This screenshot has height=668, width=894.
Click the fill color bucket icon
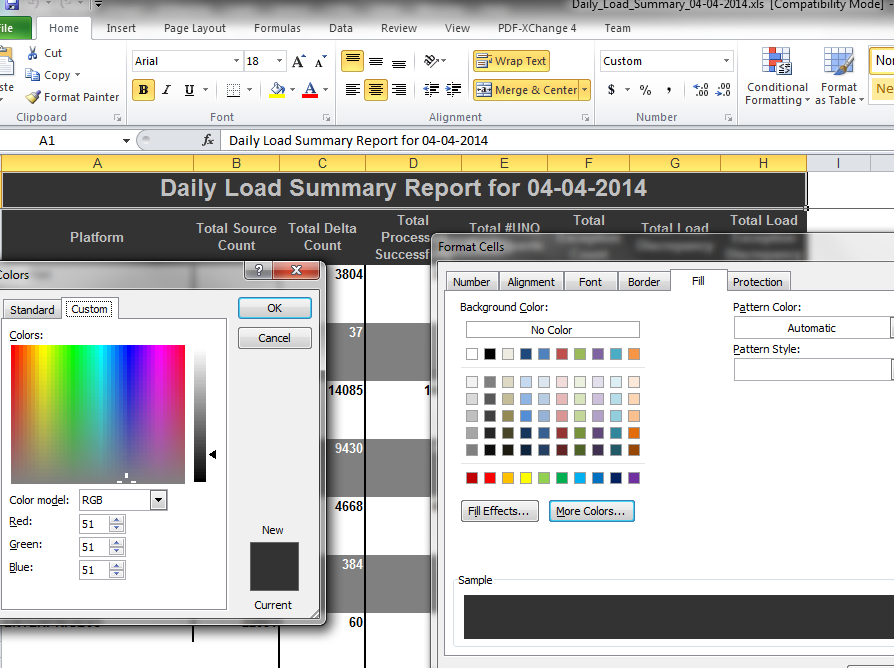pos(277,90)
